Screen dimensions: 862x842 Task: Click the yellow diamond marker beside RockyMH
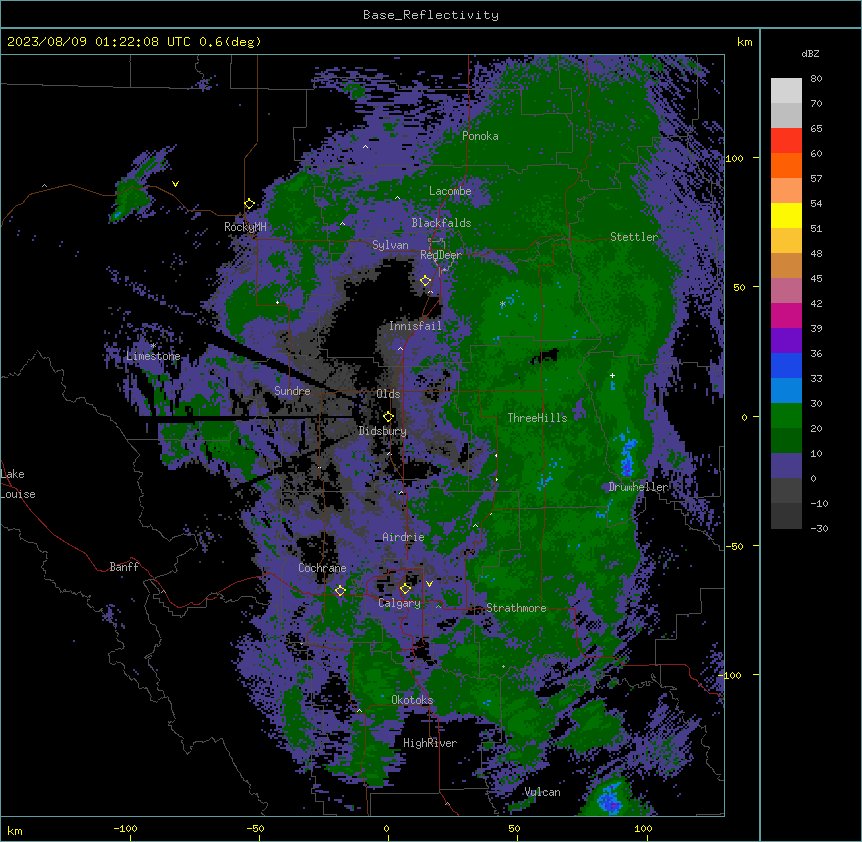click(x=249, y=204)
